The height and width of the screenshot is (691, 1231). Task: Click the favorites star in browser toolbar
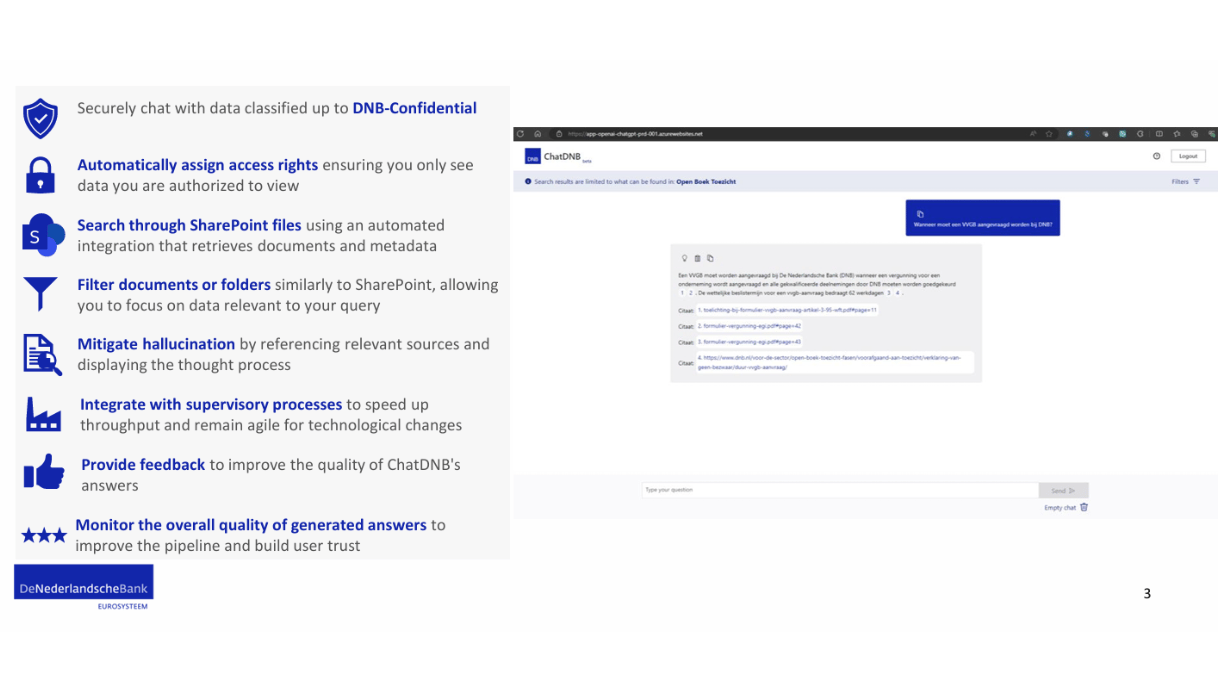point(1049,133)
